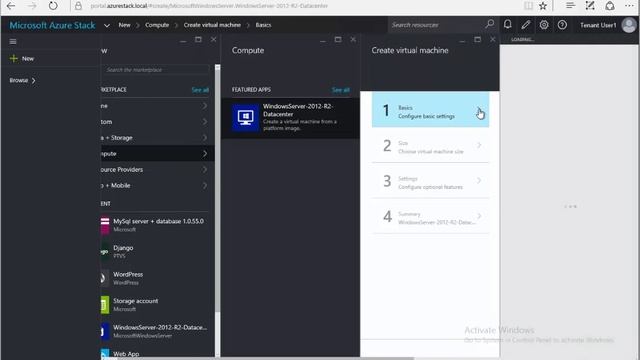Select Compute breadcrumb item
Screen dimensions: 640x360
[157, 25]
